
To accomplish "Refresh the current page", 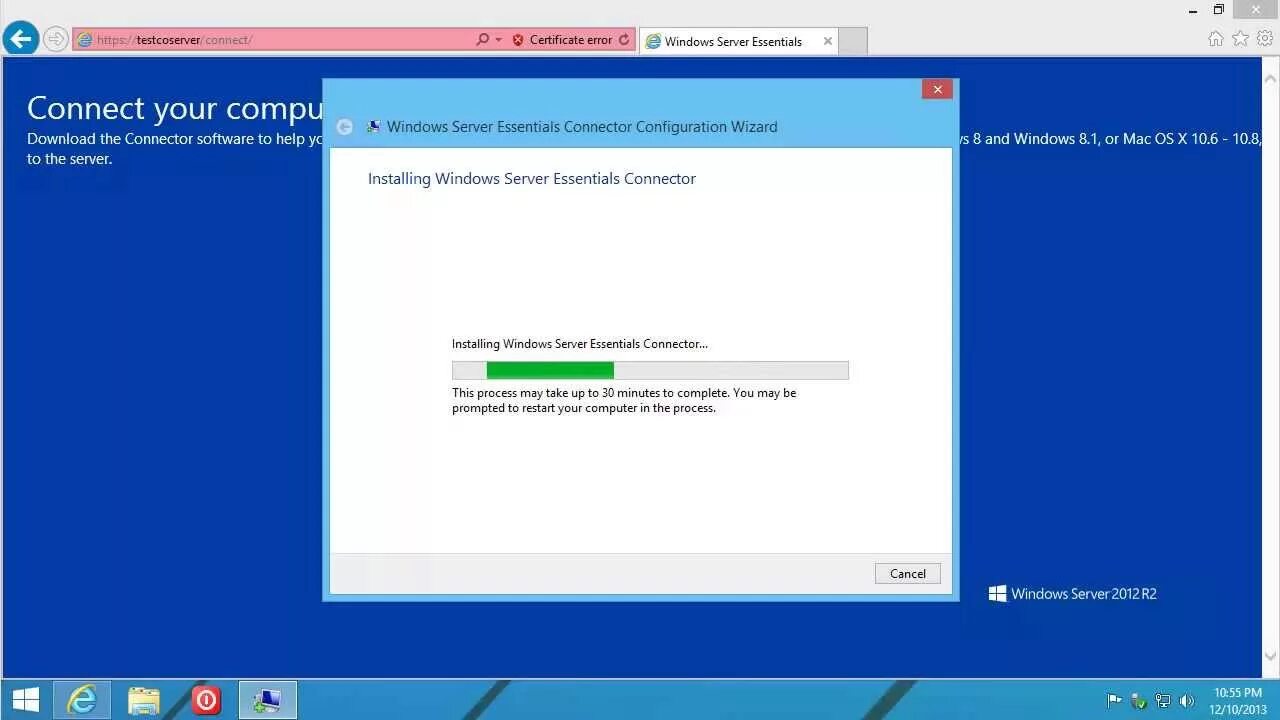I will (624, 40).
